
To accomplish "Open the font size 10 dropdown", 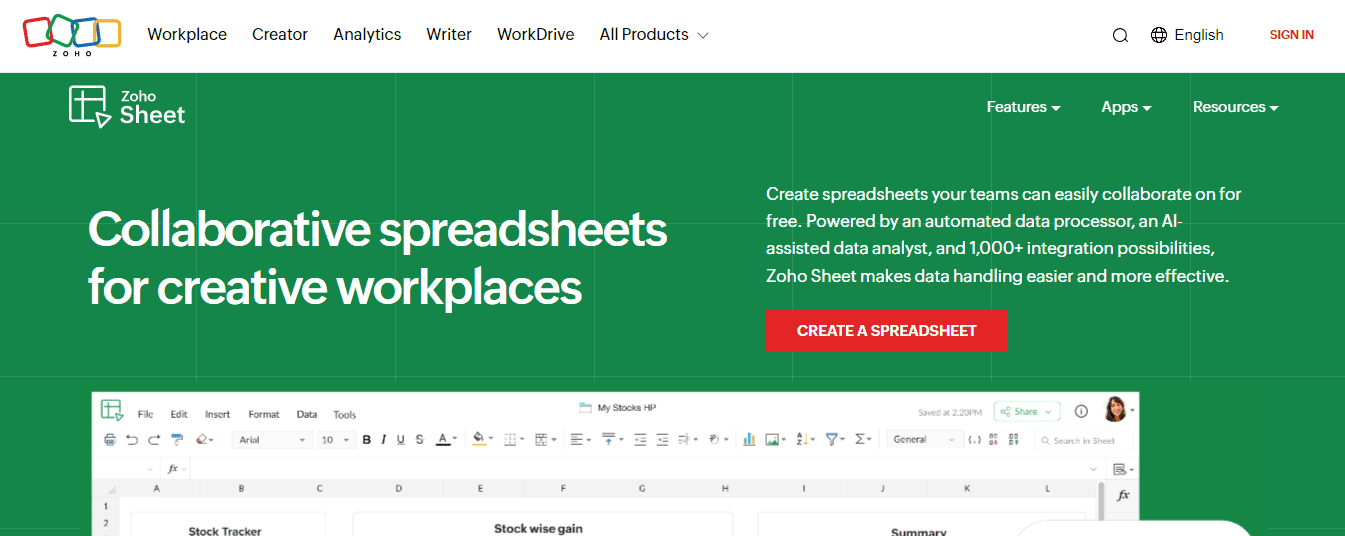I will pyautogui.click(x=335, y=440).
